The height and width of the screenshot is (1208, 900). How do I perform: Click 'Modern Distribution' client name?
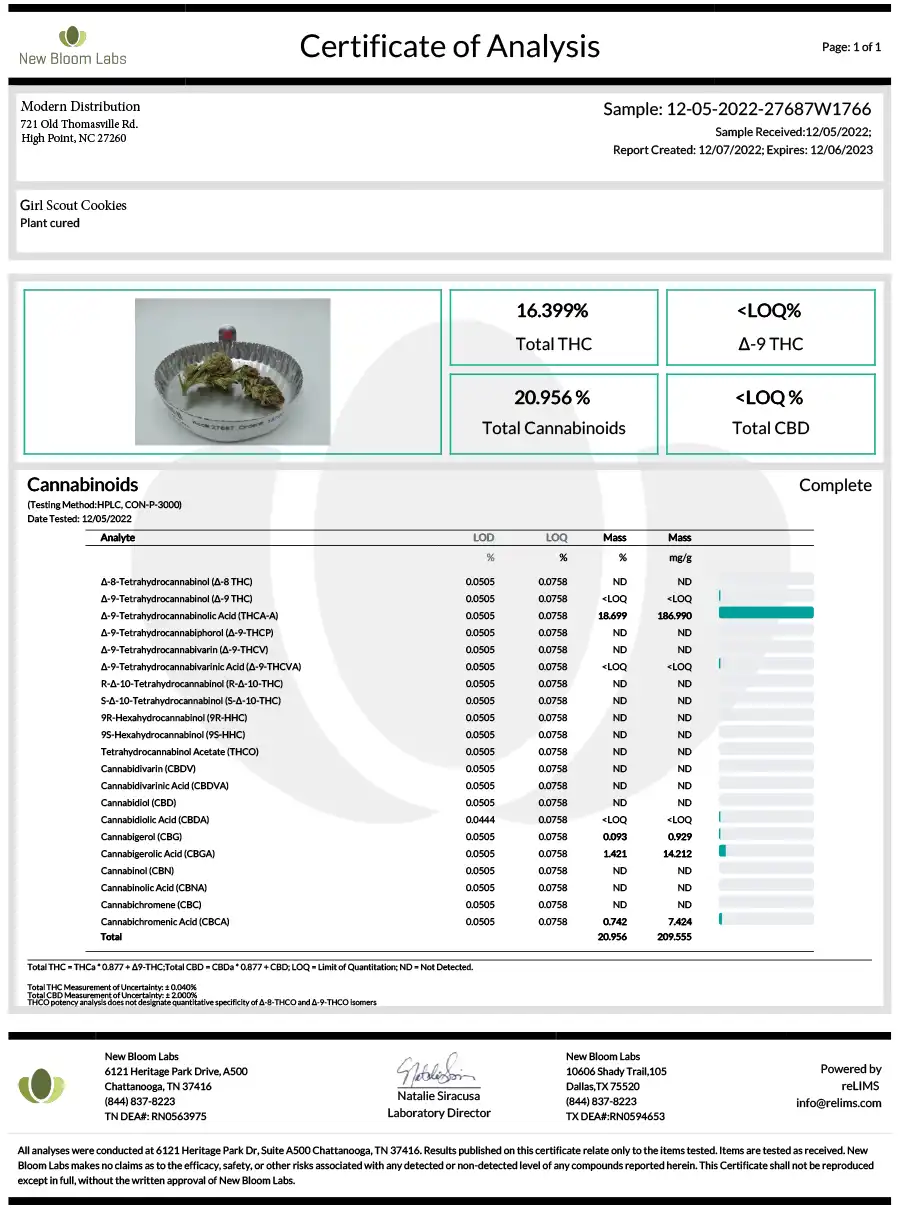[81, 106]
